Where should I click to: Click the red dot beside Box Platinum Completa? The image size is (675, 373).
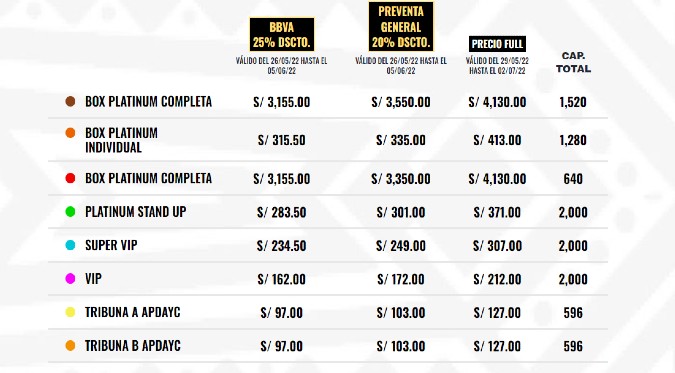pos(70,178)
